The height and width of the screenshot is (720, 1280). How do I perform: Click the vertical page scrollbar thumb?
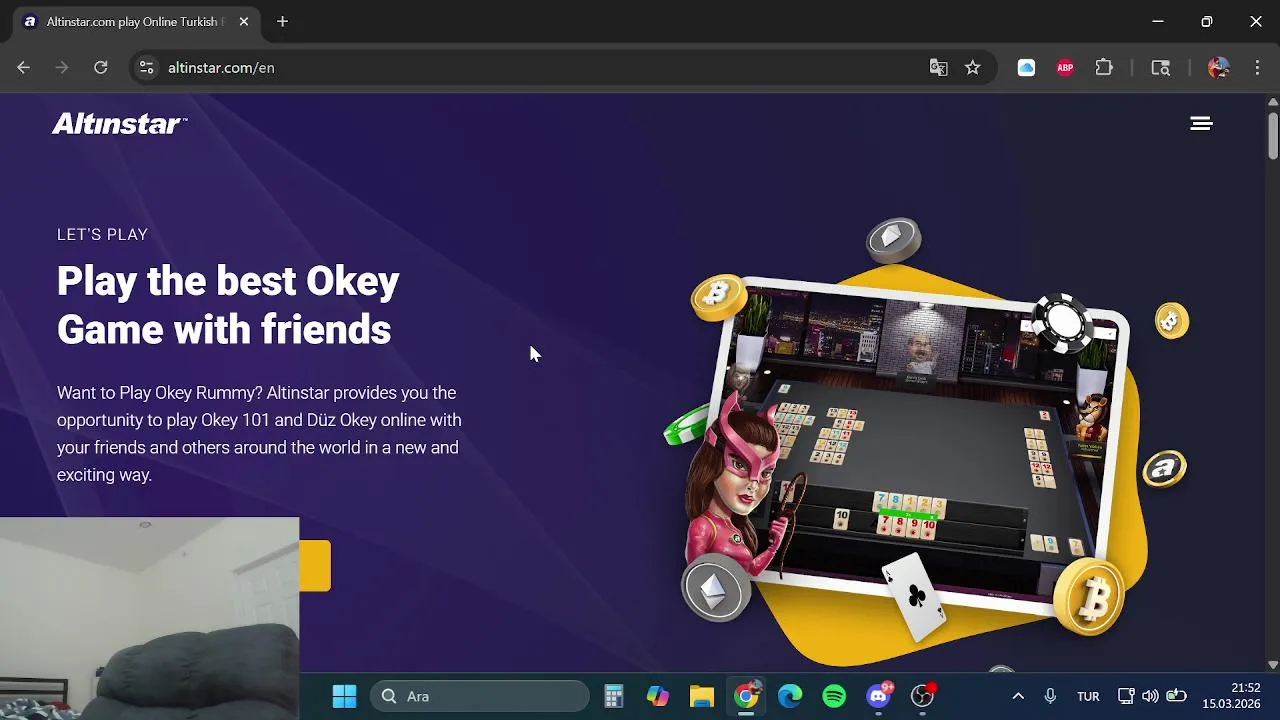(x=1273, y=135)
